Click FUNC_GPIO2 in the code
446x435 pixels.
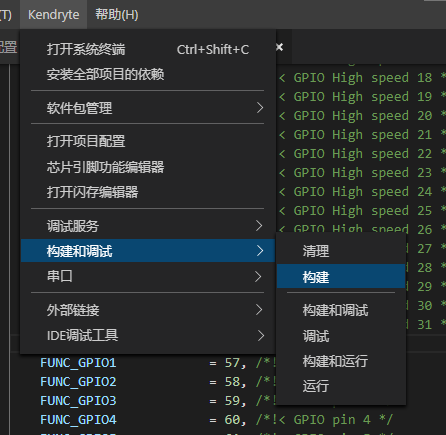78,382
